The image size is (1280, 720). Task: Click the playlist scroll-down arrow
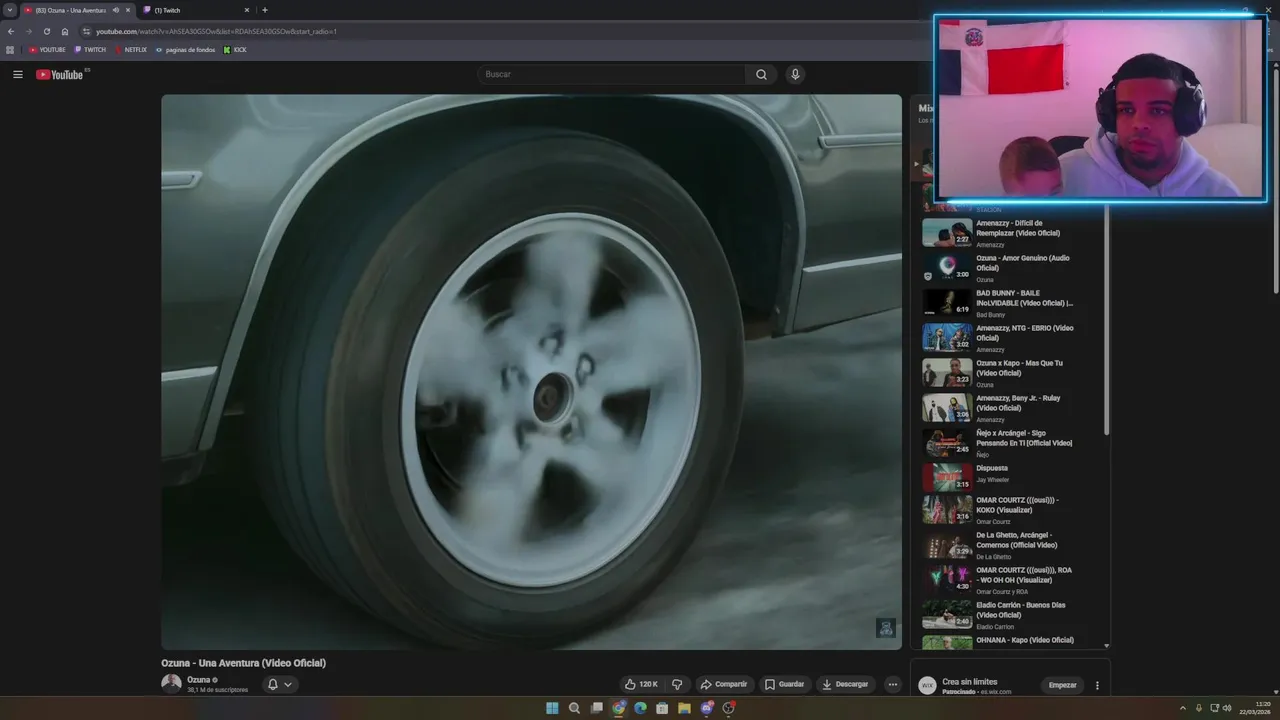point(1106,645)
